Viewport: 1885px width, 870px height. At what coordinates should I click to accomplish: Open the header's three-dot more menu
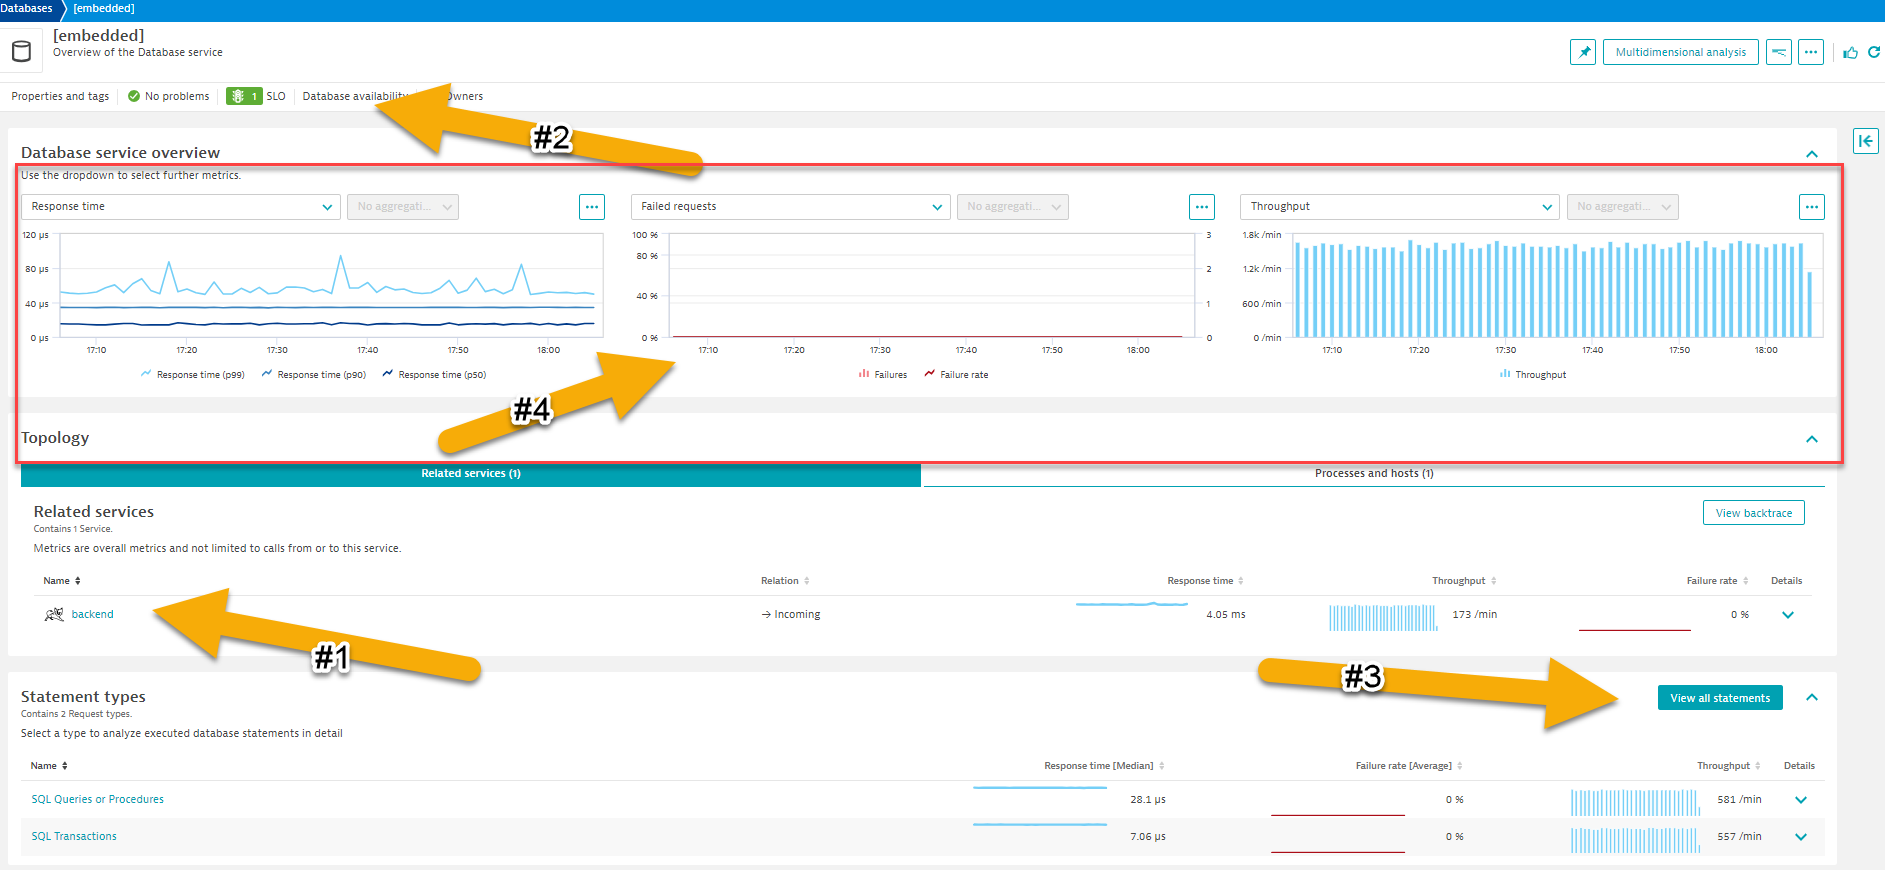[x=1811, y=52]
